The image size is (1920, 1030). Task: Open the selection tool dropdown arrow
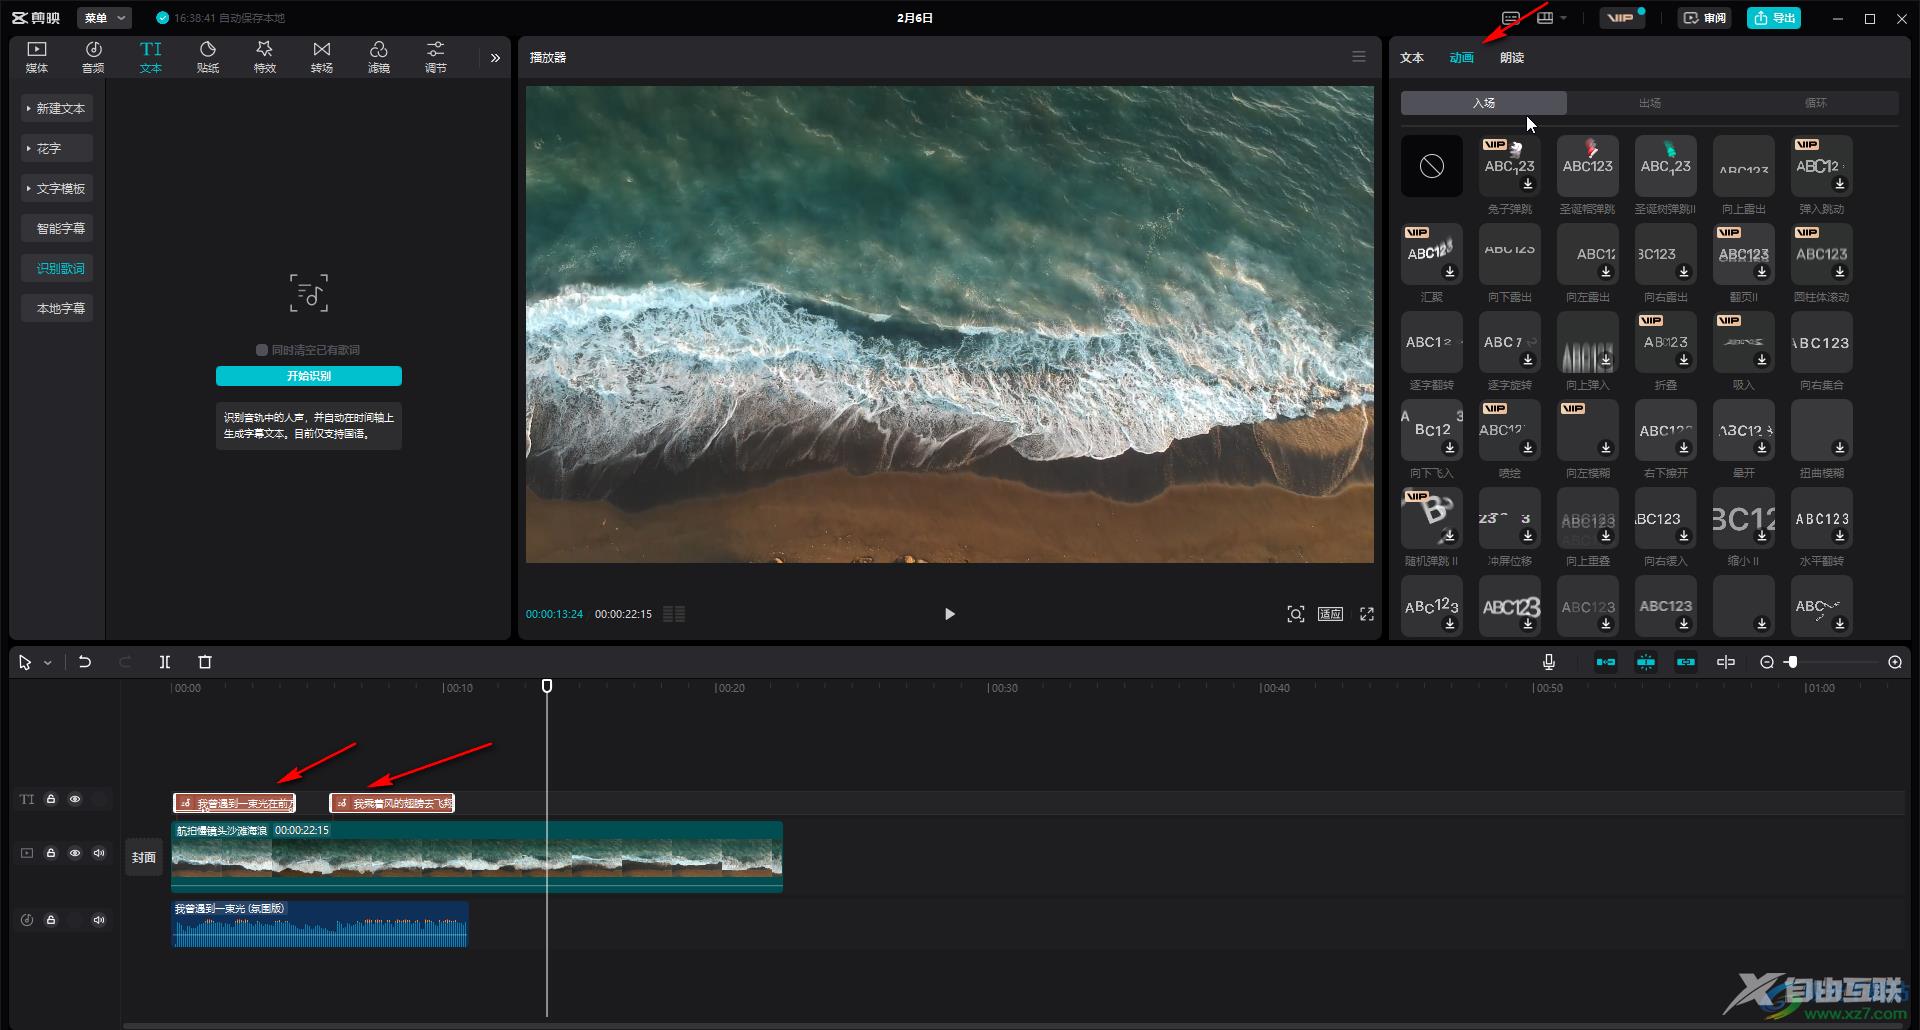click(47, 663)
